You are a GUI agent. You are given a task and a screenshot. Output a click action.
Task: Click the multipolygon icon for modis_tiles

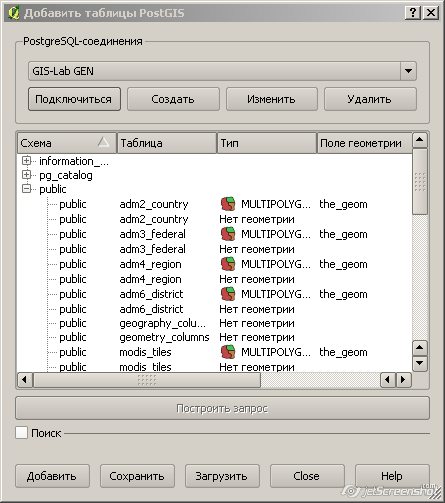click(228, 352)
